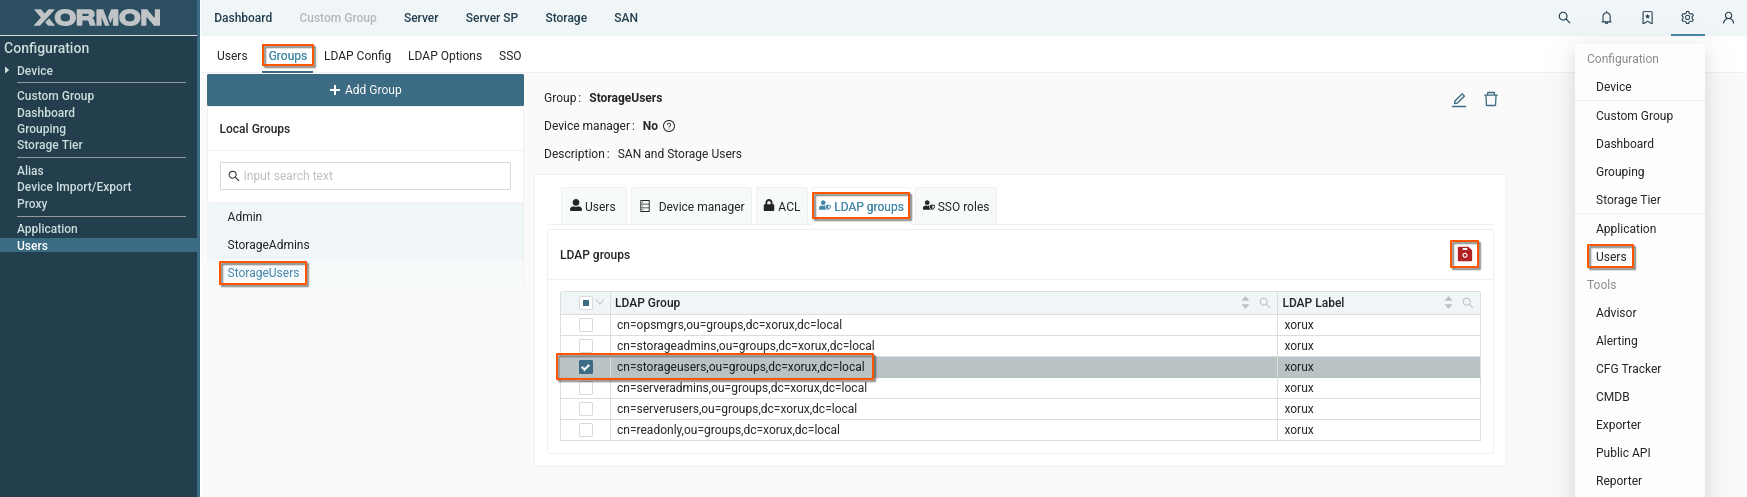This screenshot has width=1747, height=497.
Task: Open selection dropdown arrow beside header checkbox
Action: point(600,303)
